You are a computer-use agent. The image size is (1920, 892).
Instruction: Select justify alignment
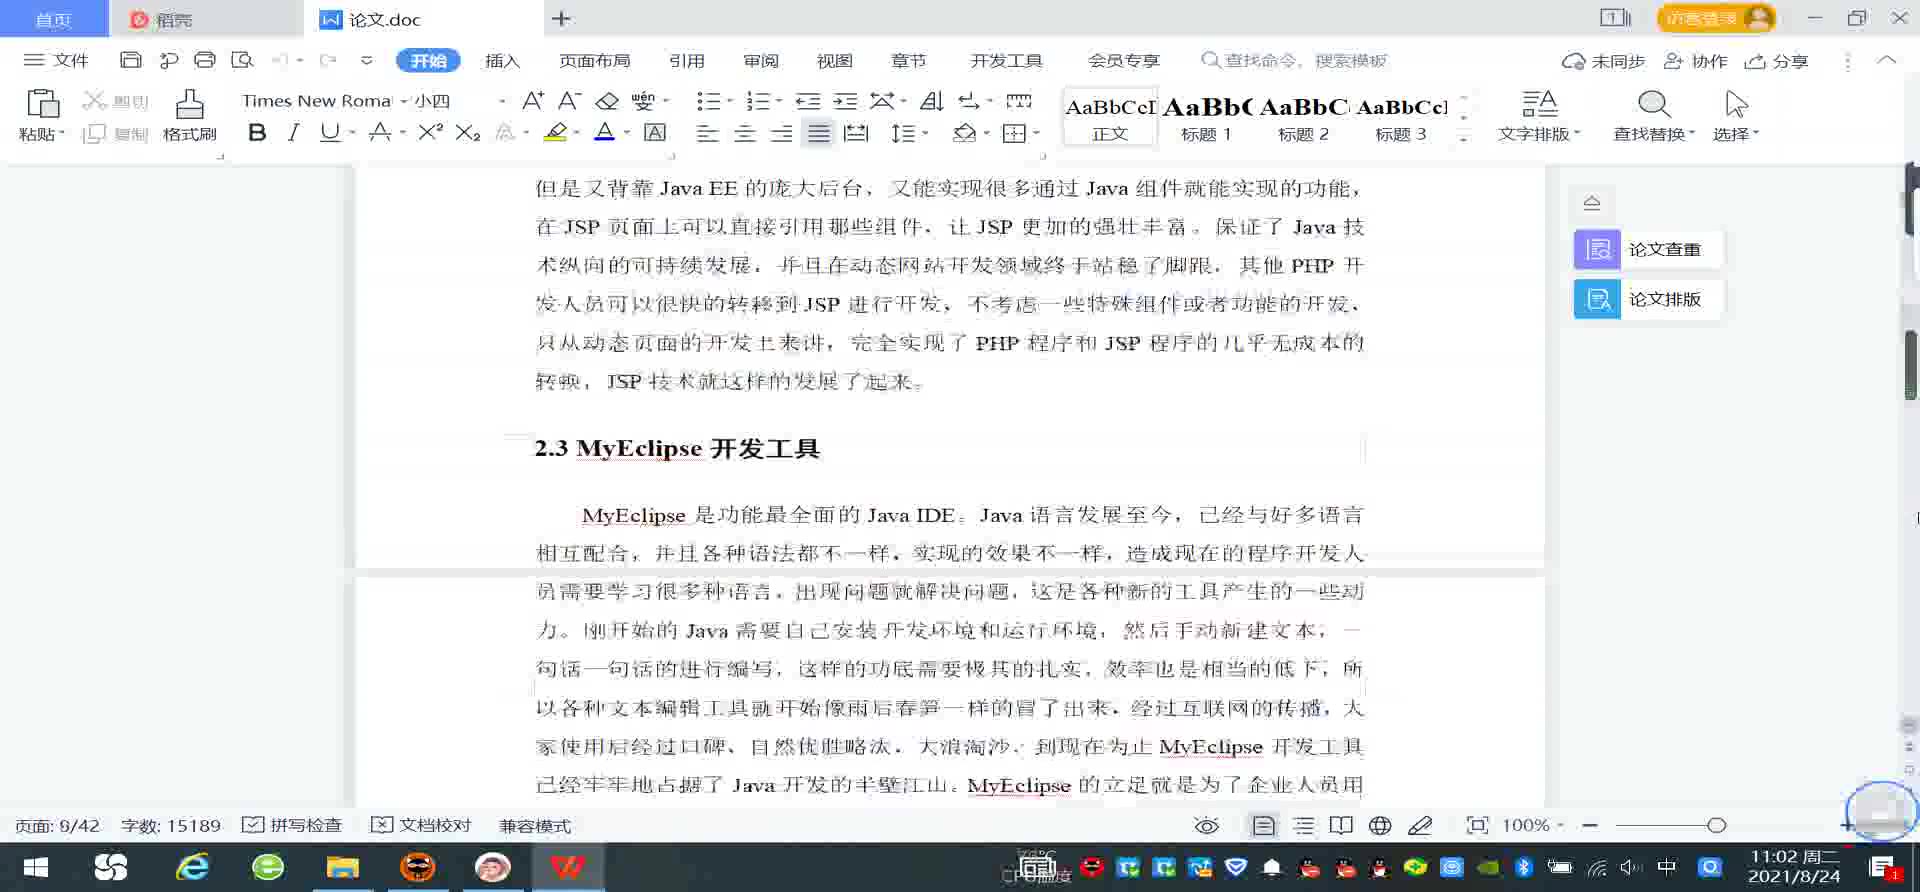(819, 133)
